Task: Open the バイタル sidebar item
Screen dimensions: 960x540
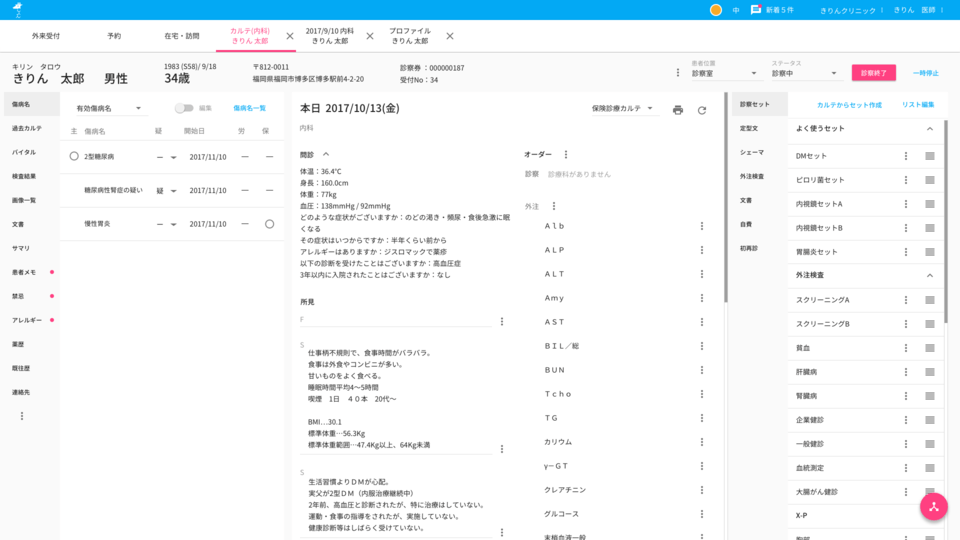Action: pyautogui.click(x=24, y=152)
